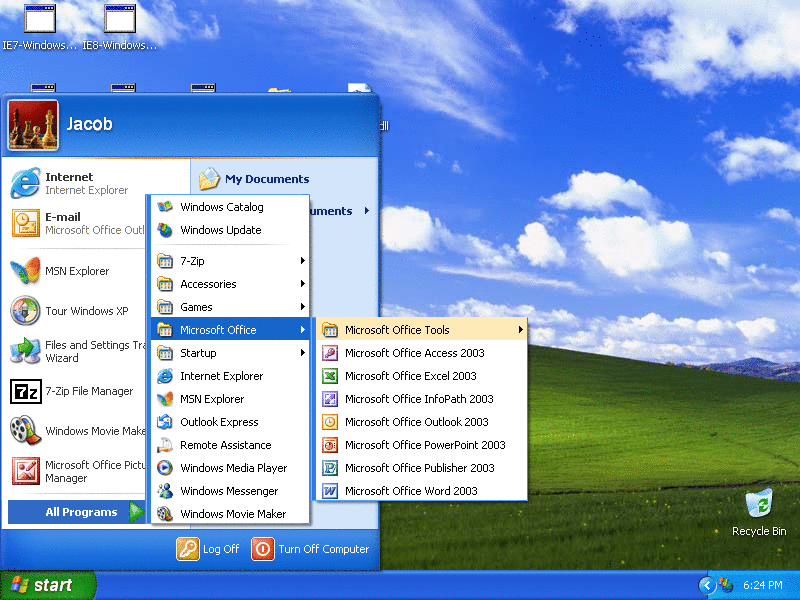Click the Windows Update globe icon
800x600 pixels.
pos(165,230)
